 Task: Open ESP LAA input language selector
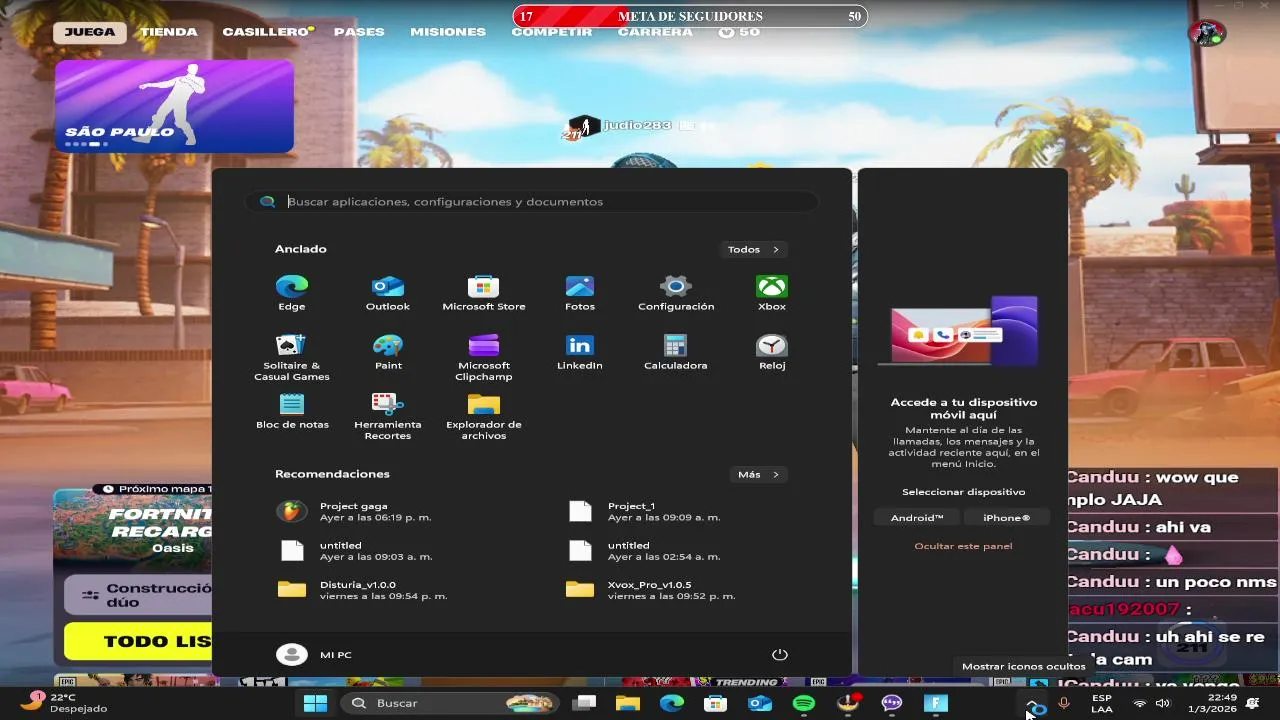pyautogui.click(x=1101, y=703)
